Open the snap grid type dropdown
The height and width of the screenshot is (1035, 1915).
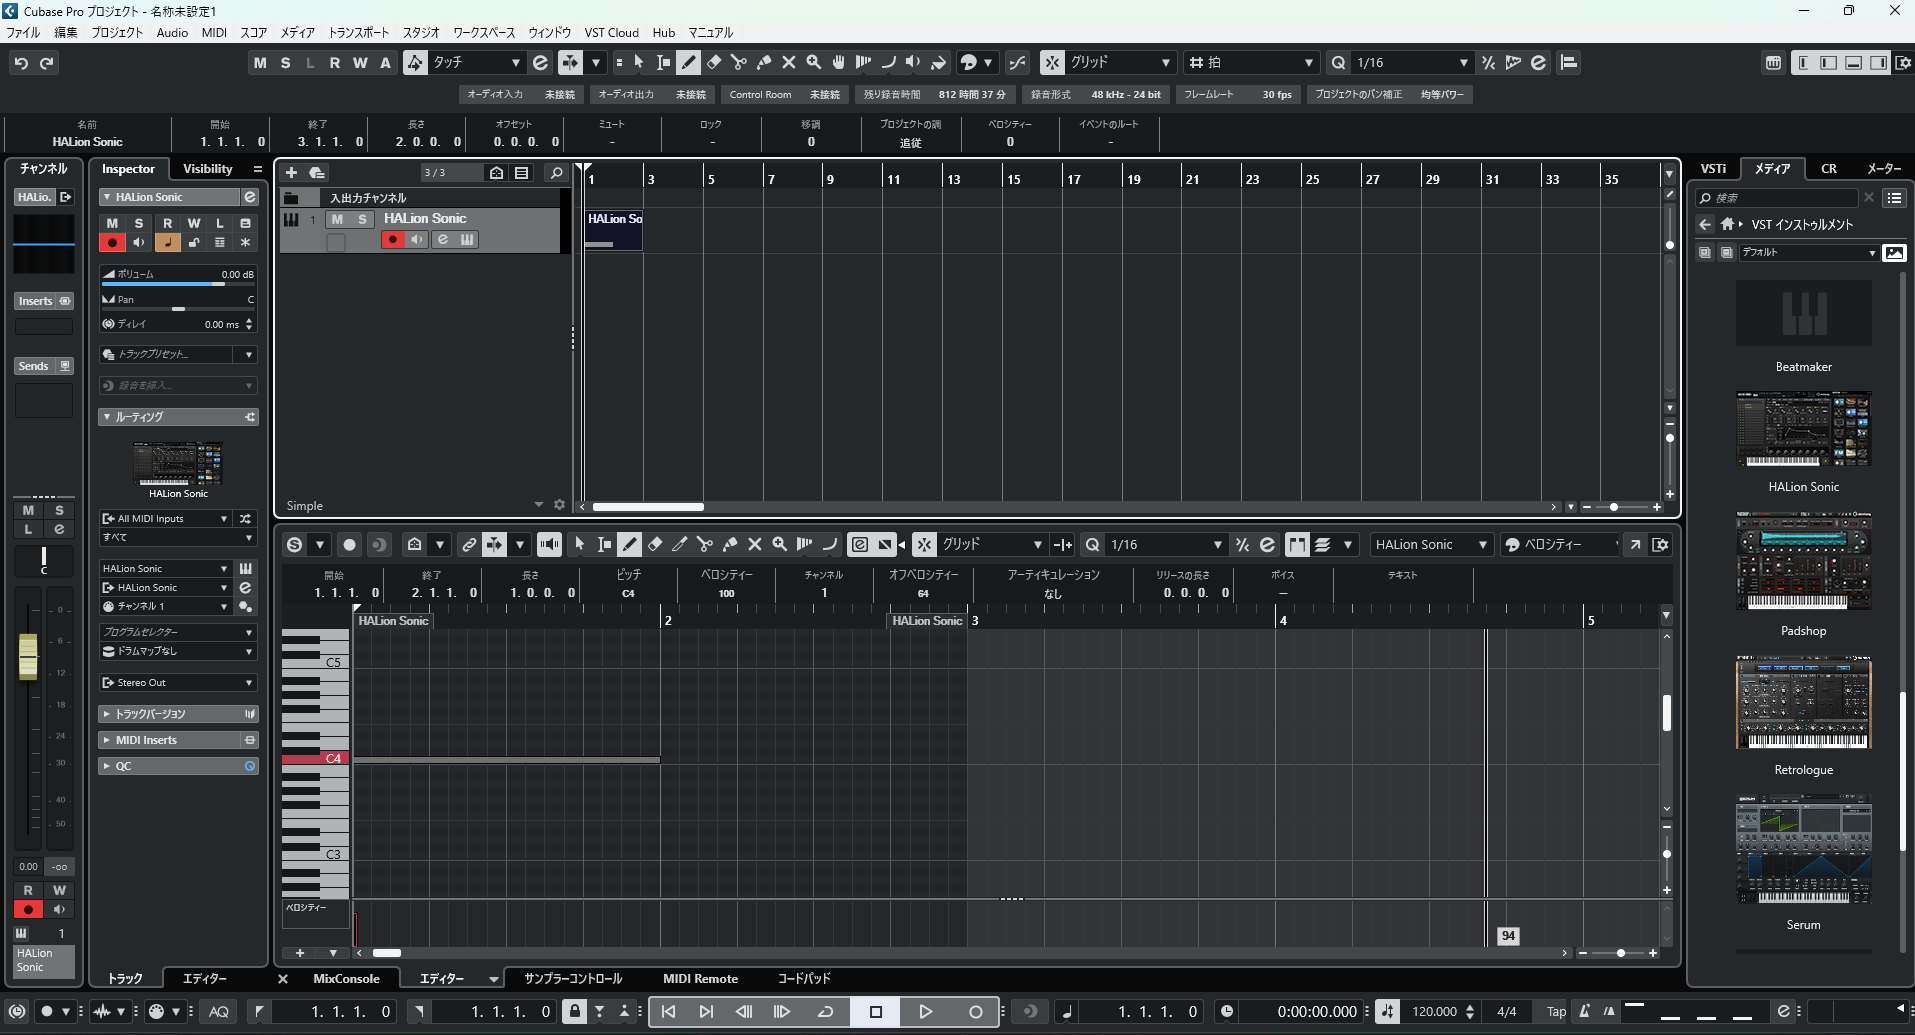click(x=1121, y=62)
